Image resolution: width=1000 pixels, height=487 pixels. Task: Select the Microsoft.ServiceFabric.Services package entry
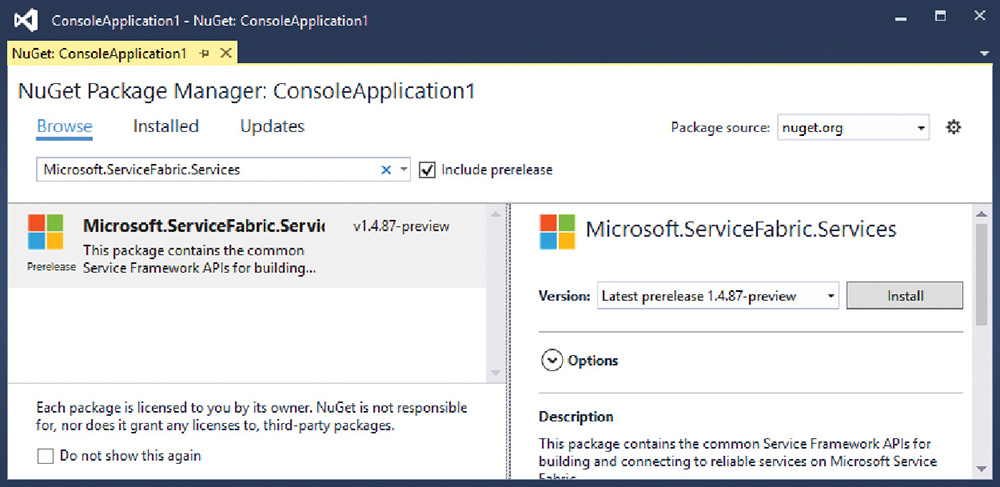pos(247,246)
